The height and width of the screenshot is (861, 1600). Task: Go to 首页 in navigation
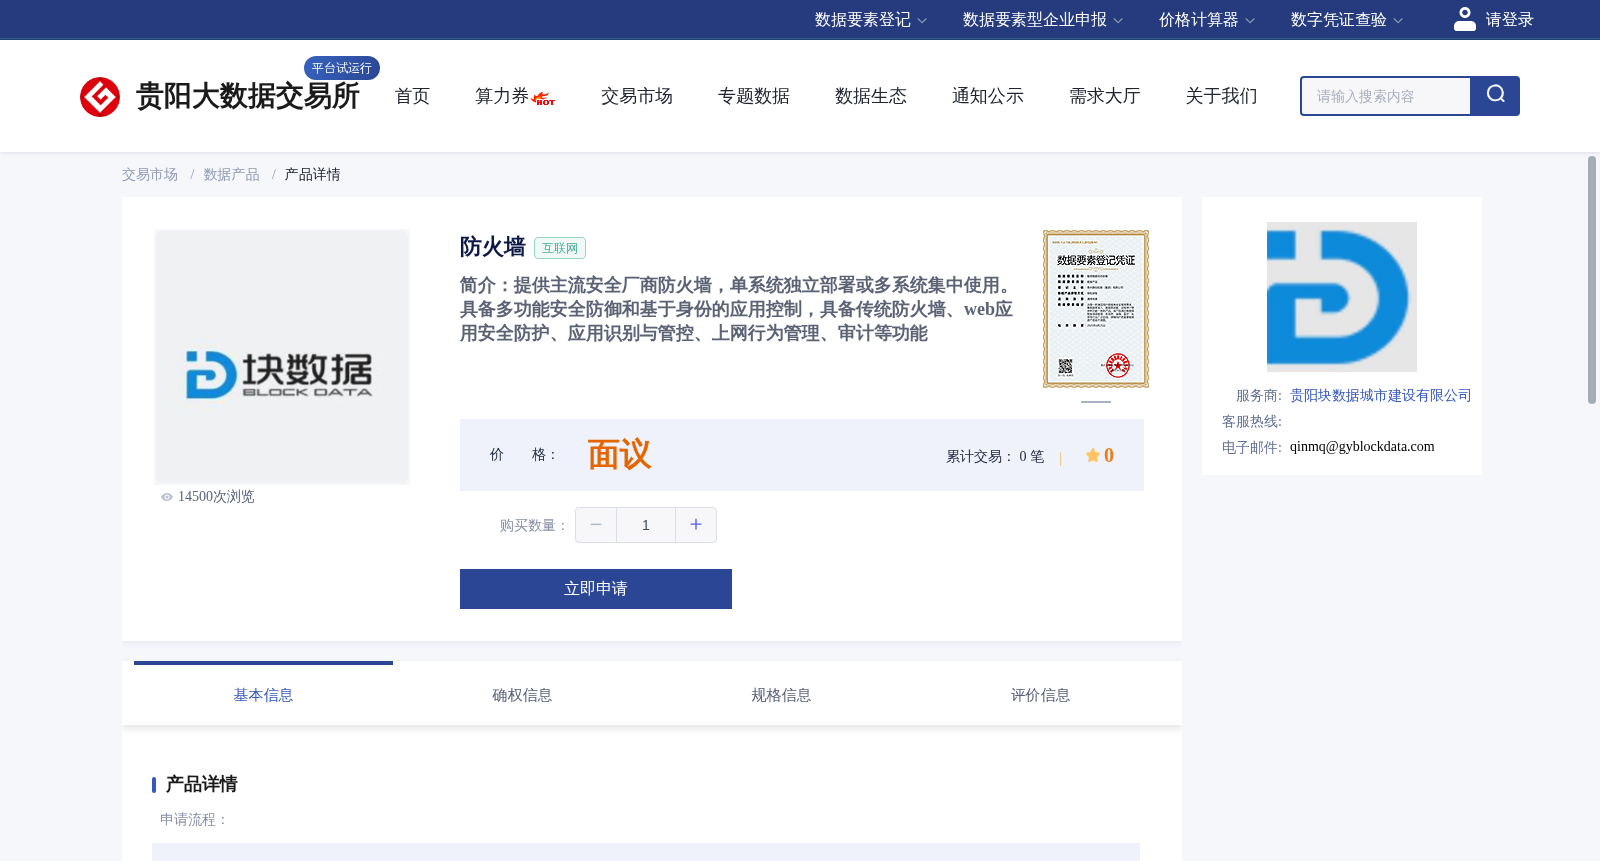click(x=412, y=96)
